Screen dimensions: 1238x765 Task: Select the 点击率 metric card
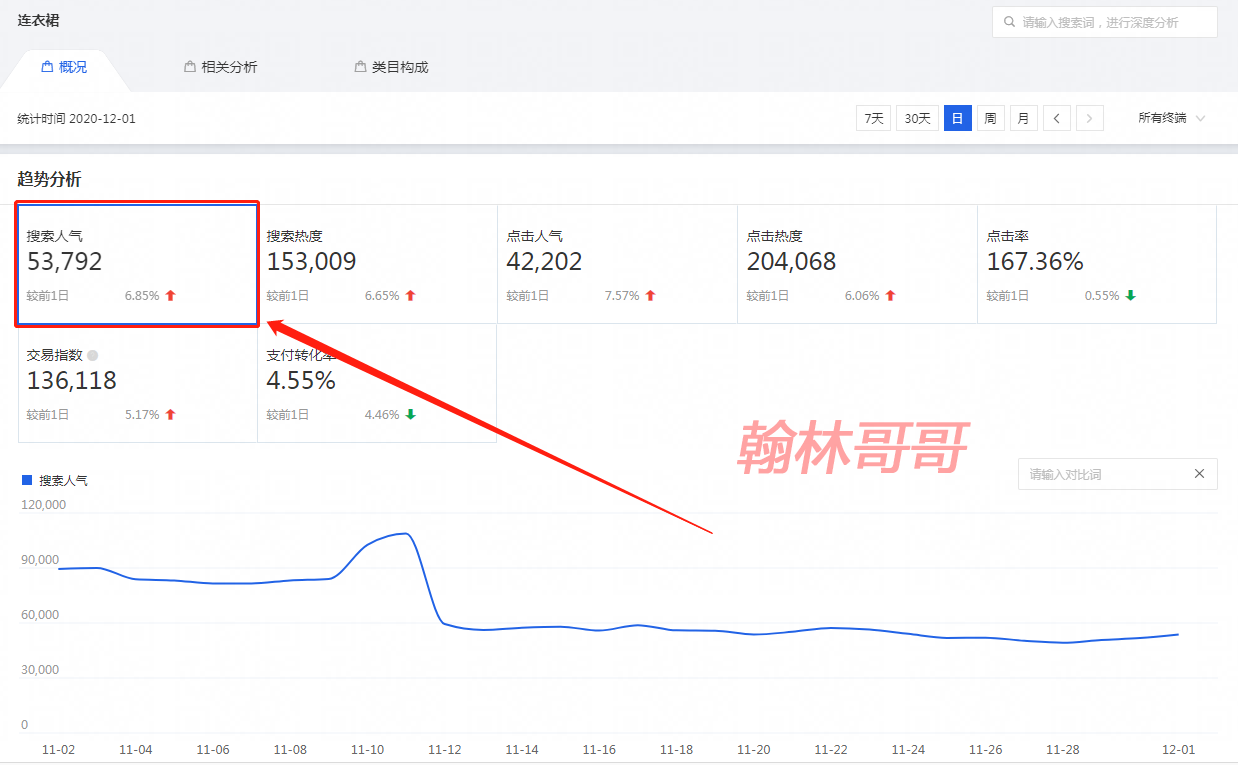1097,265
